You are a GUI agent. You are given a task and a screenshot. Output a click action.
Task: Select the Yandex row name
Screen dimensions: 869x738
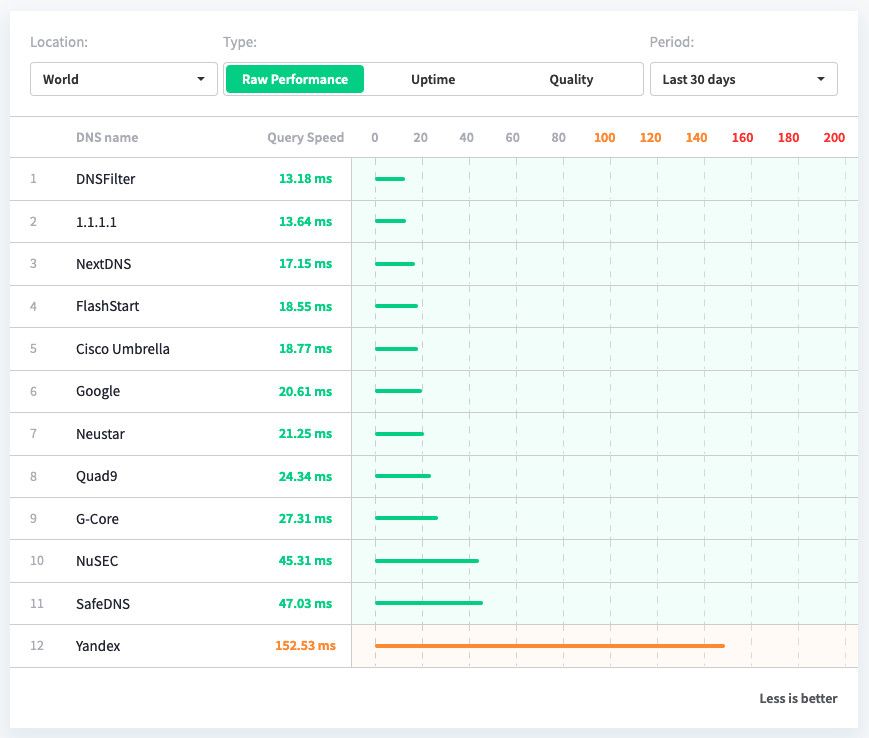tap(98, 645)
